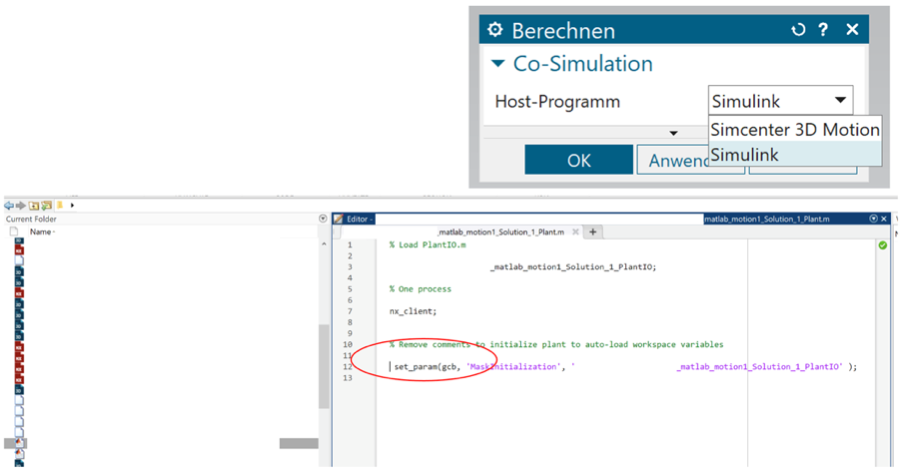Click the 'auto-load workspace variables' comment line
The height and width of the screenshot is (474, 900).
556,344
